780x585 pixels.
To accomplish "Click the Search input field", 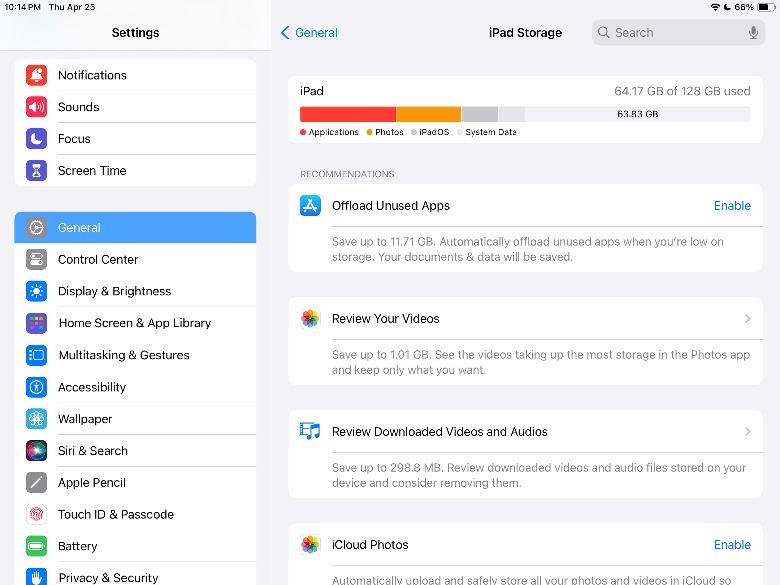I will (670, 33).
